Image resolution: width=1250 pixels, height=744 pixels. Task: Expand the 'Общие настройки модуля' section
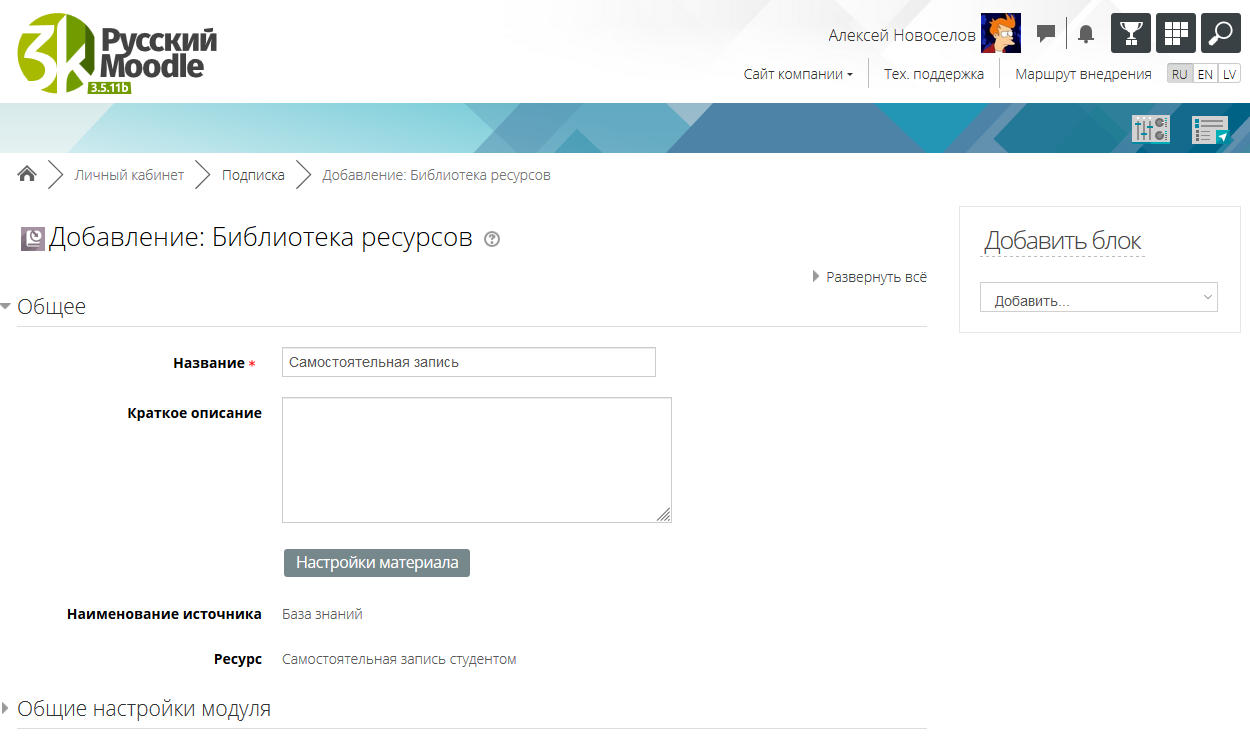pos(144,709)
